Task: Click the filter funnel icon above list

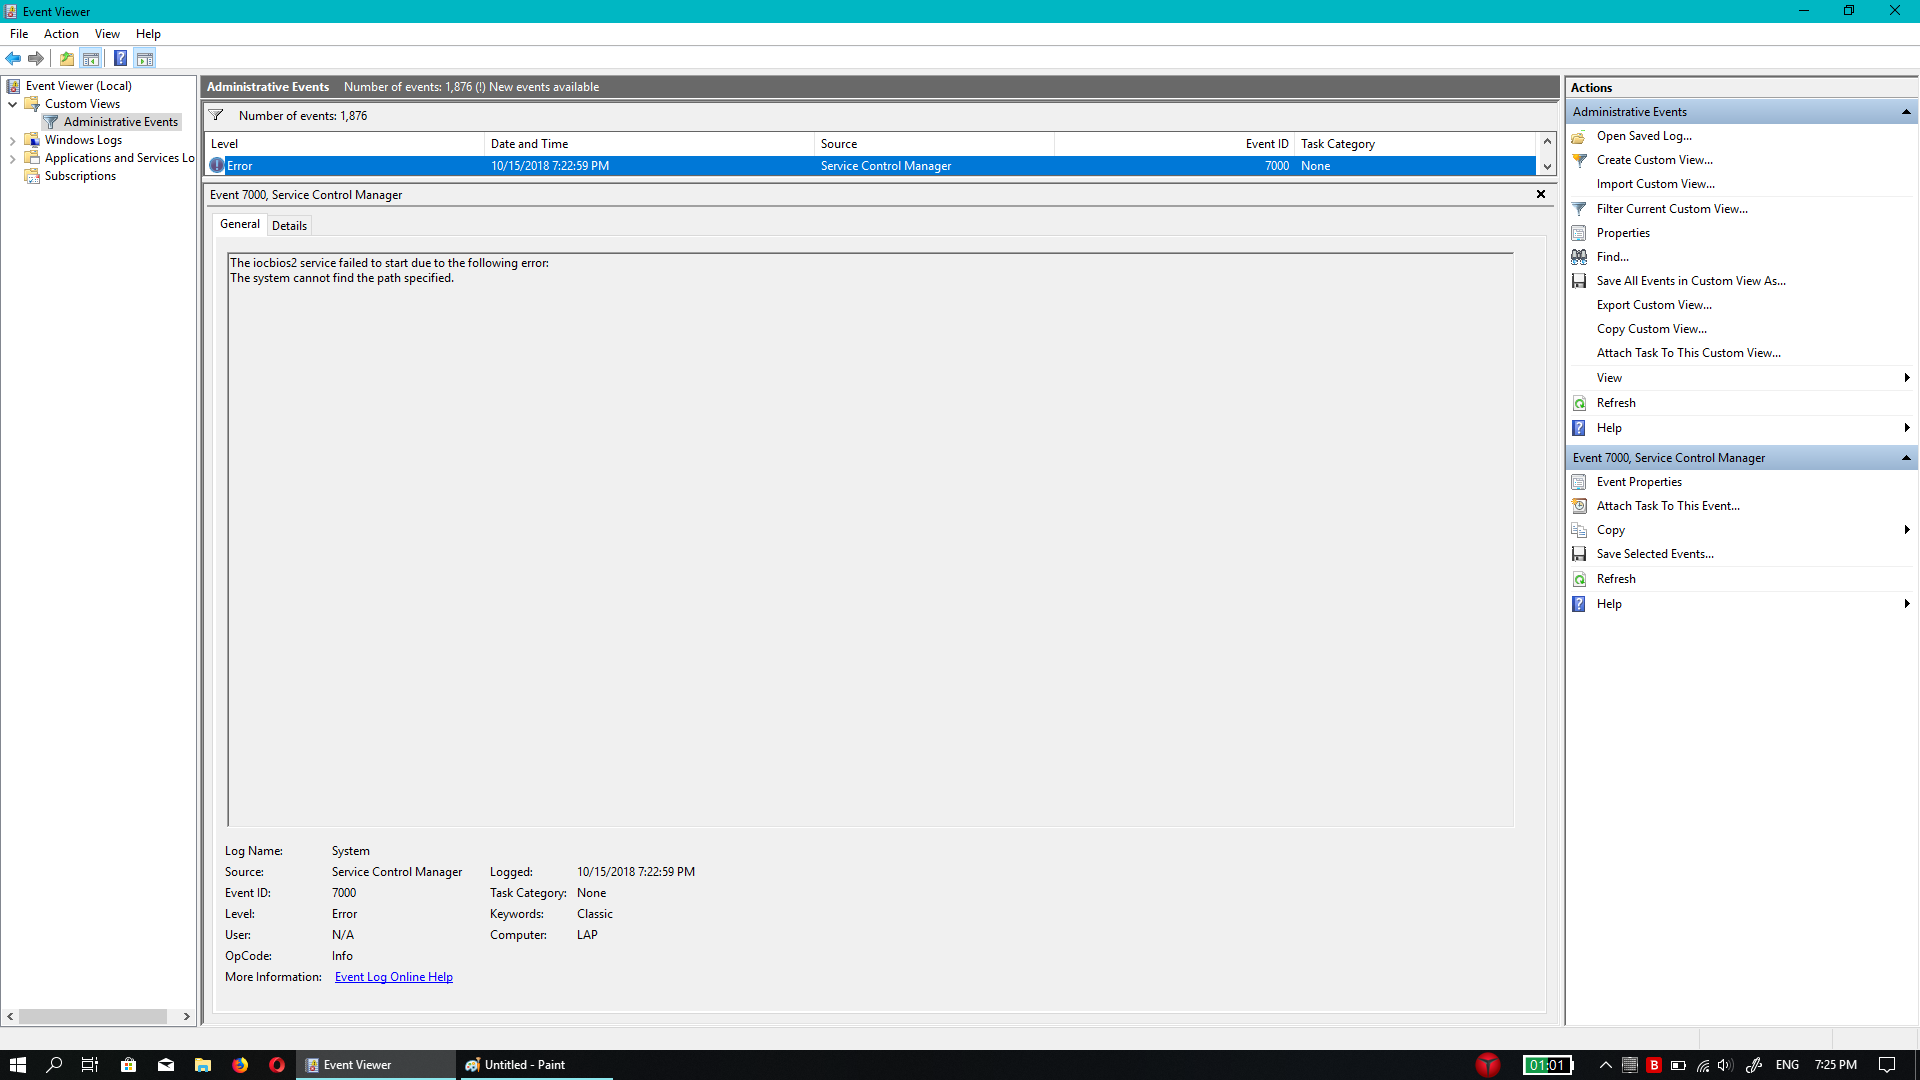Action: (216, 115)
